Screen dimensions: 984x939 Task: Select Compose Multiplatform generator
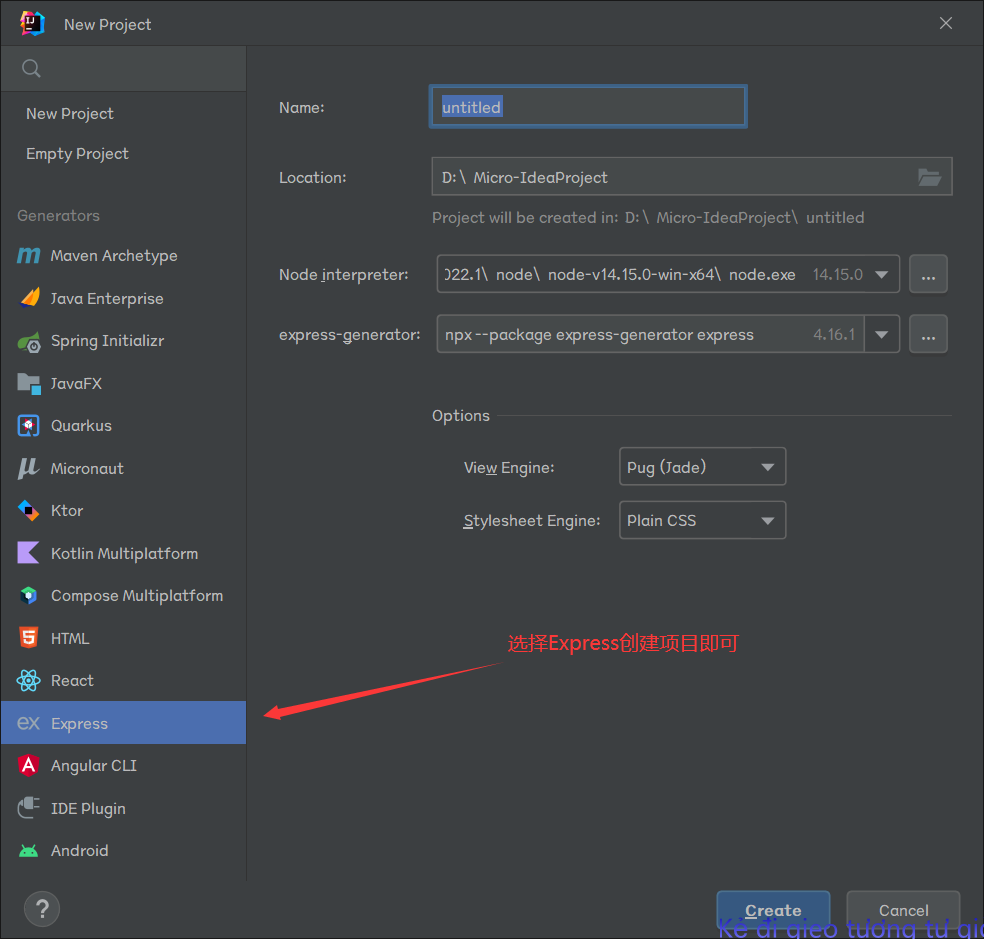[x=123, y=595]
